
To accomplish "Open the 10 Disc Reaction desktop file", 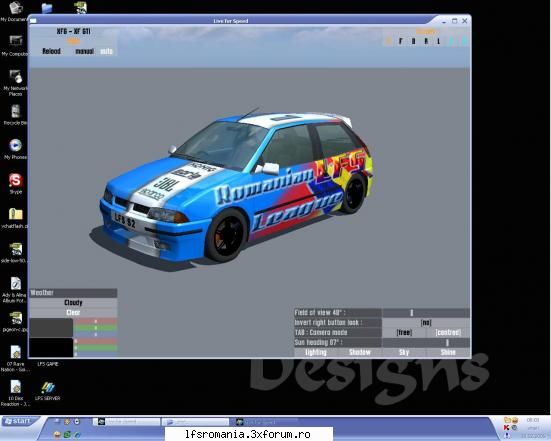I will (x=15, y=393).
